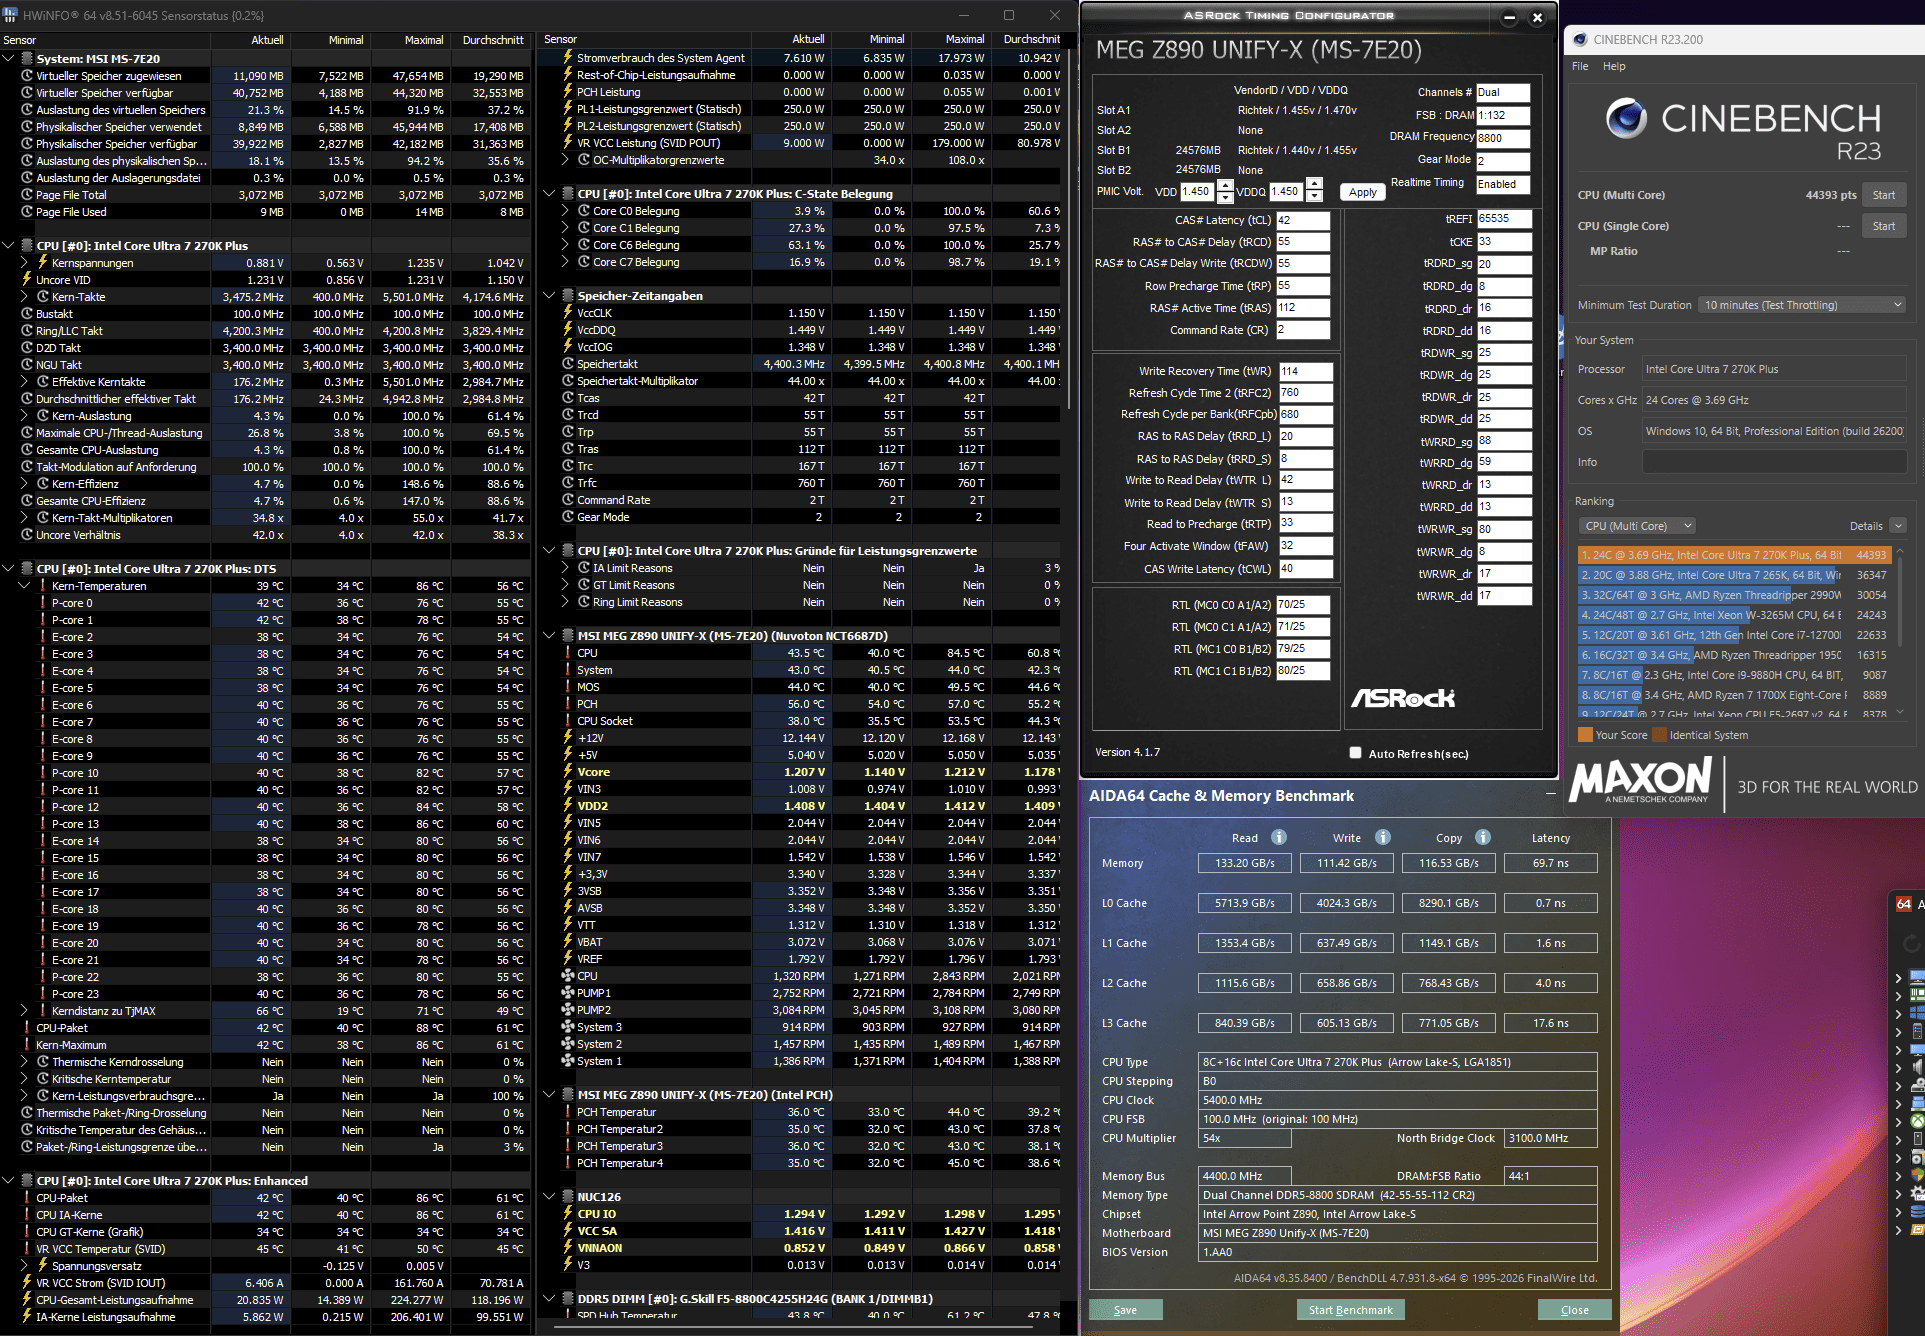Click the fan icon beside PUMP1
The height and width of the screenshot is (1336, 1925).
point(568,993)
